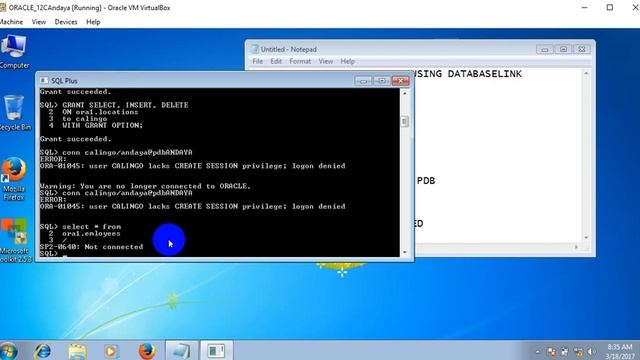Open VirtualBox View menu
This screenshot has width=640, height=360.
(x=39, y=22)
